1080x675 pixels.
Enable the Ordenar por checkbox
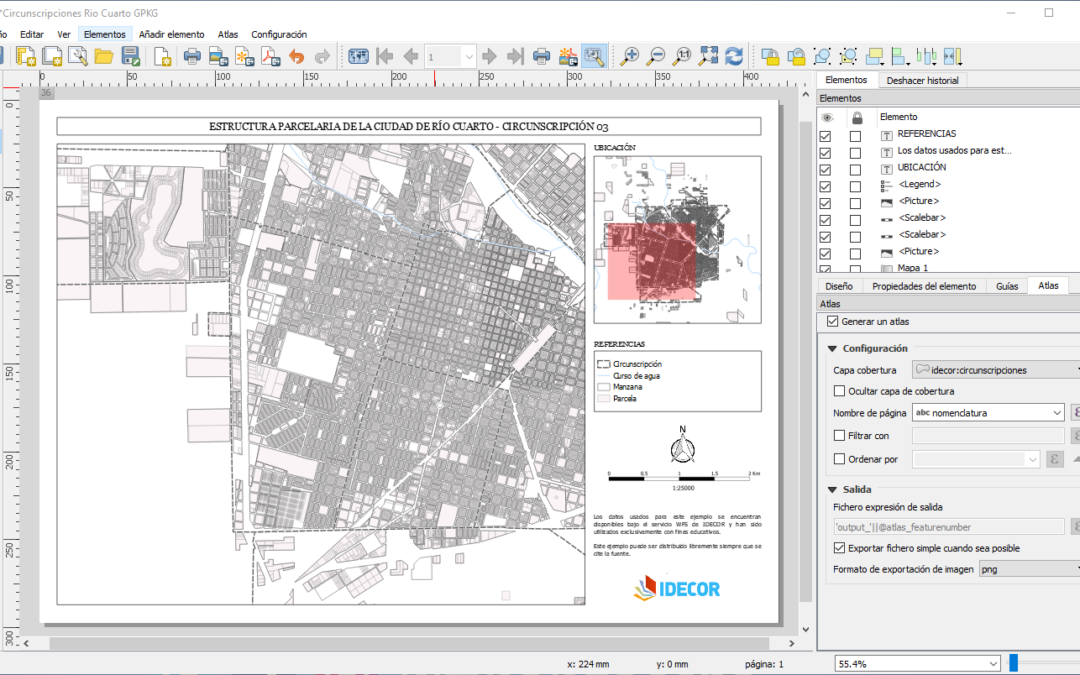tap(839, 459)
